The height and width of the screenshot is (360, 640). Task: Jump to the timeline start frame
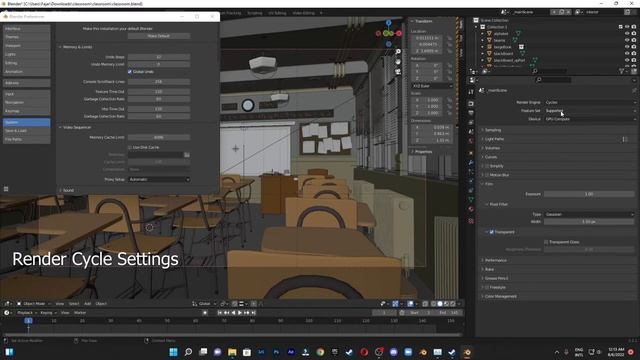coord(220,313)
